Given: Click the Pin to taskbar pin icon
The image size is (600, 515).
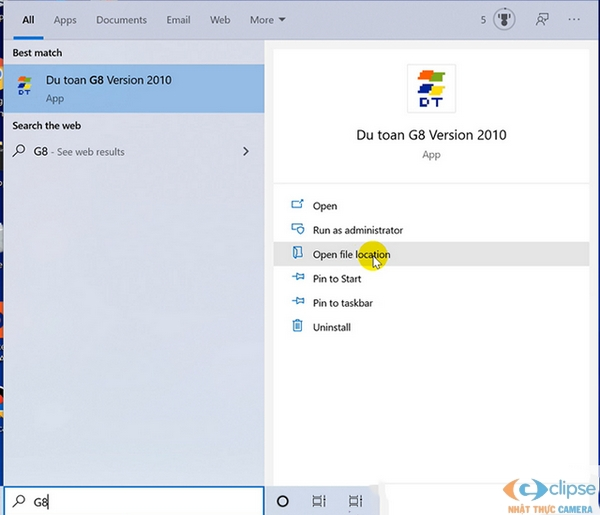Looking at the screenshot, I should click(298, 301).
